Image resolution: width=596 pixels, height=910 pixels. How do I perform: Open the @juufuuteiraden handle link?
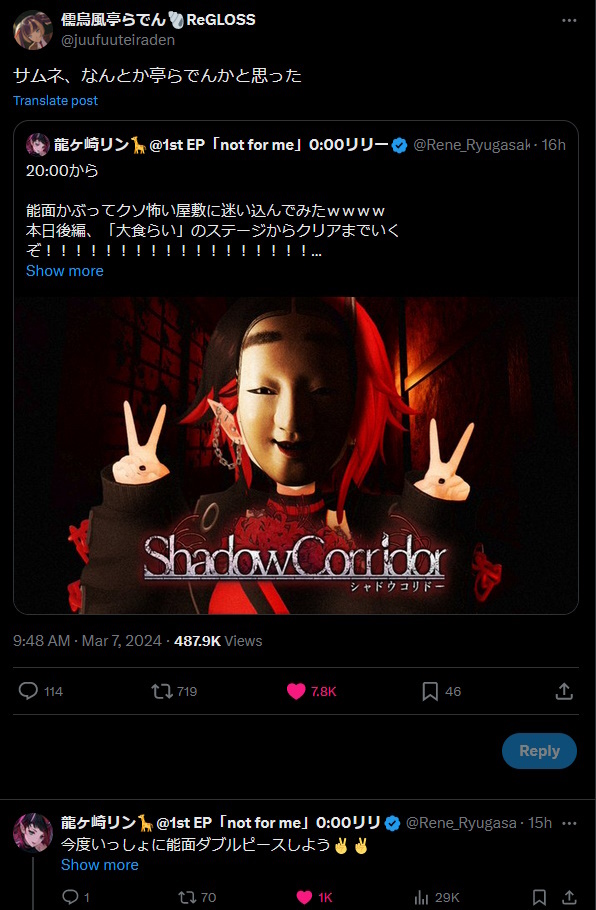click(x=118, y=39)
